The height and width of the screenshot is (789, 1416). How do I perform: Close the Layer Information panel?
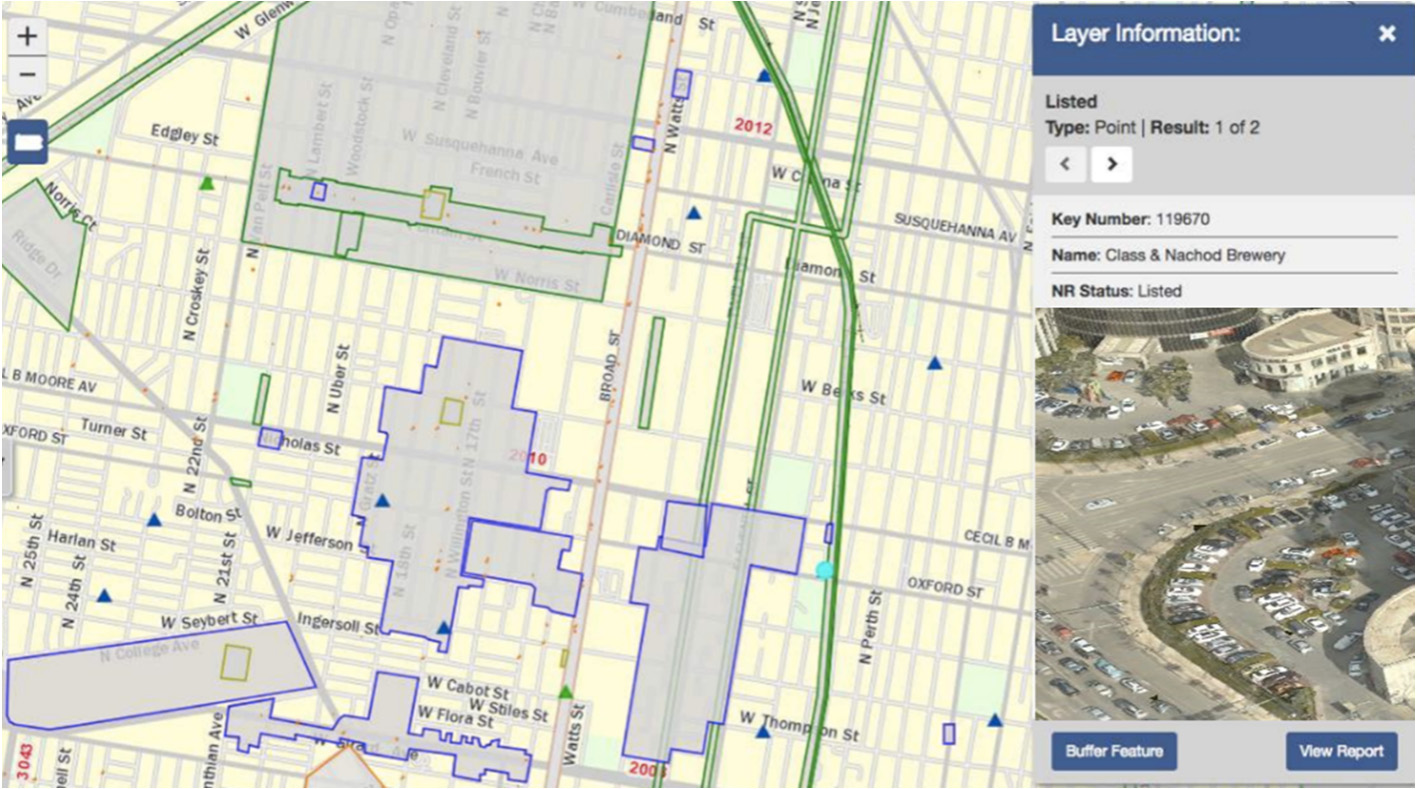coord(1386,34)
